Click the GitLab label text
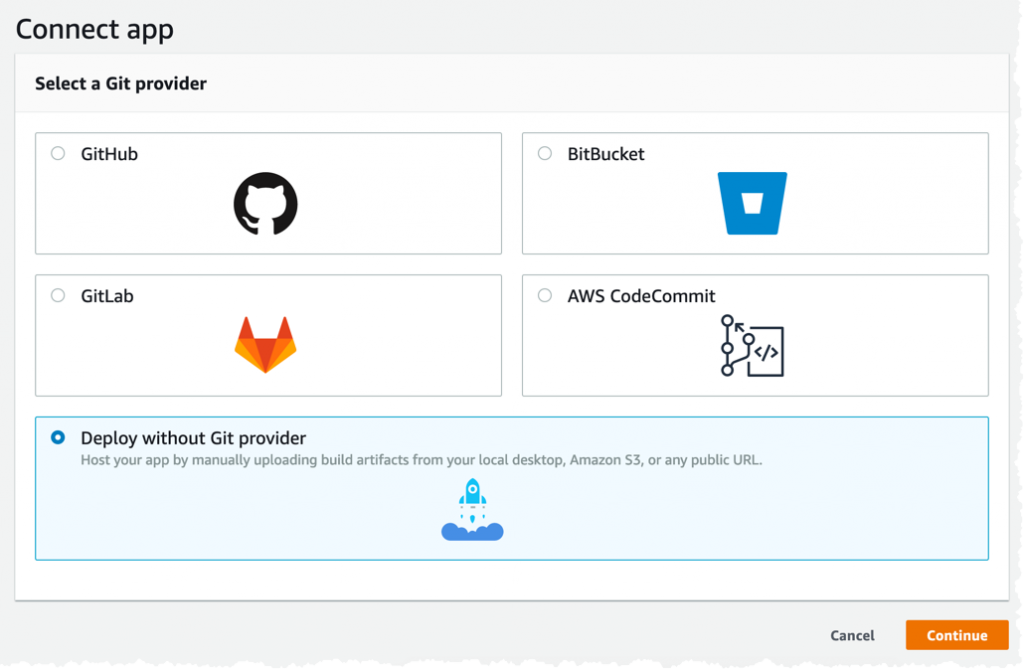The height and width of the screenshot is (669, 1024). tap(107, 296)
